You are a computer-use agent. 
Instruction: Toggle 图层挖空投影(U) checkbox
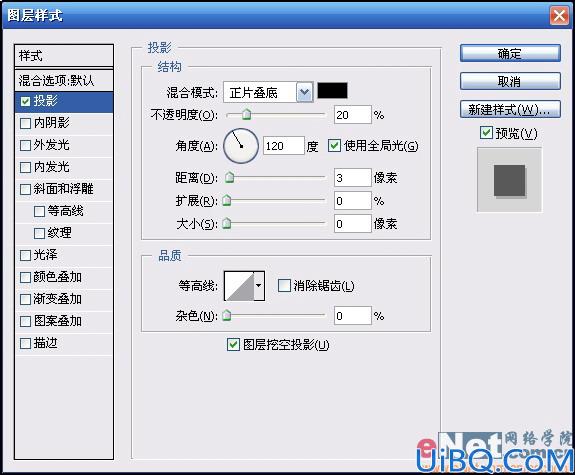coord(233,344)
